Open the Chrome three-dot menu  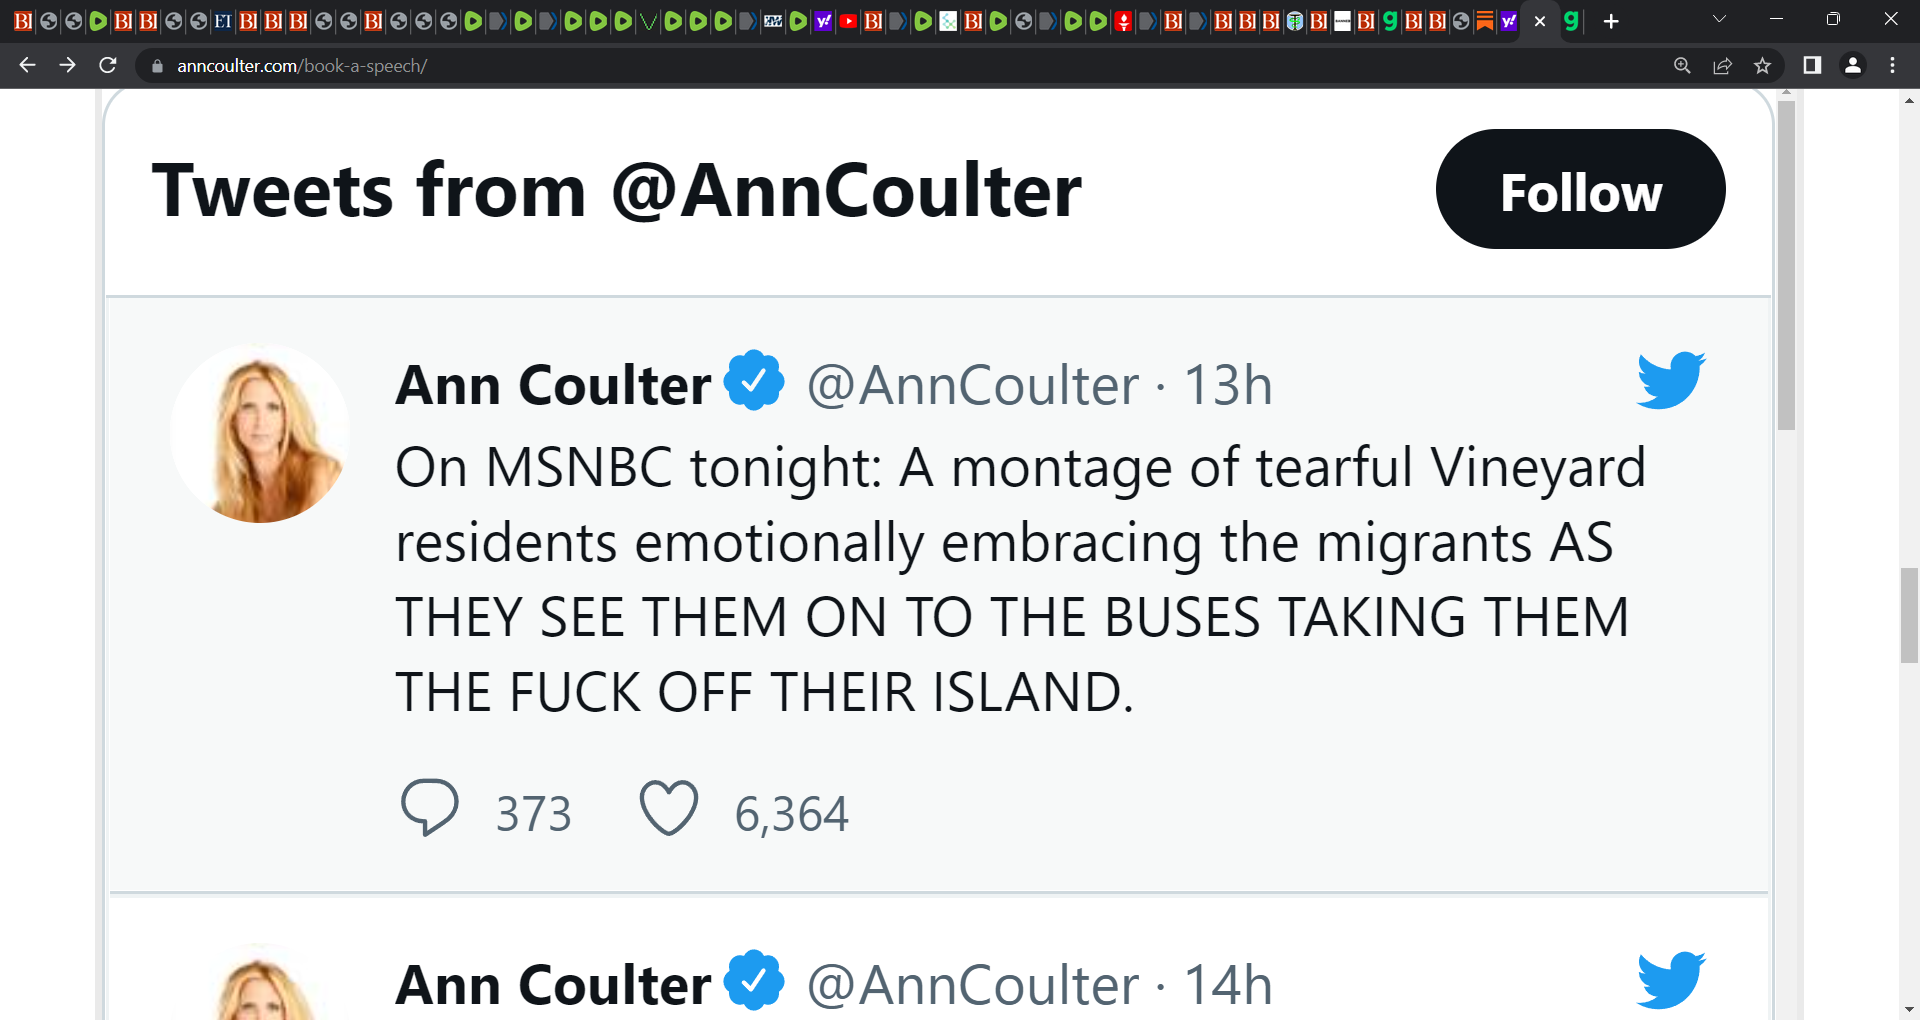point(1892,66)
